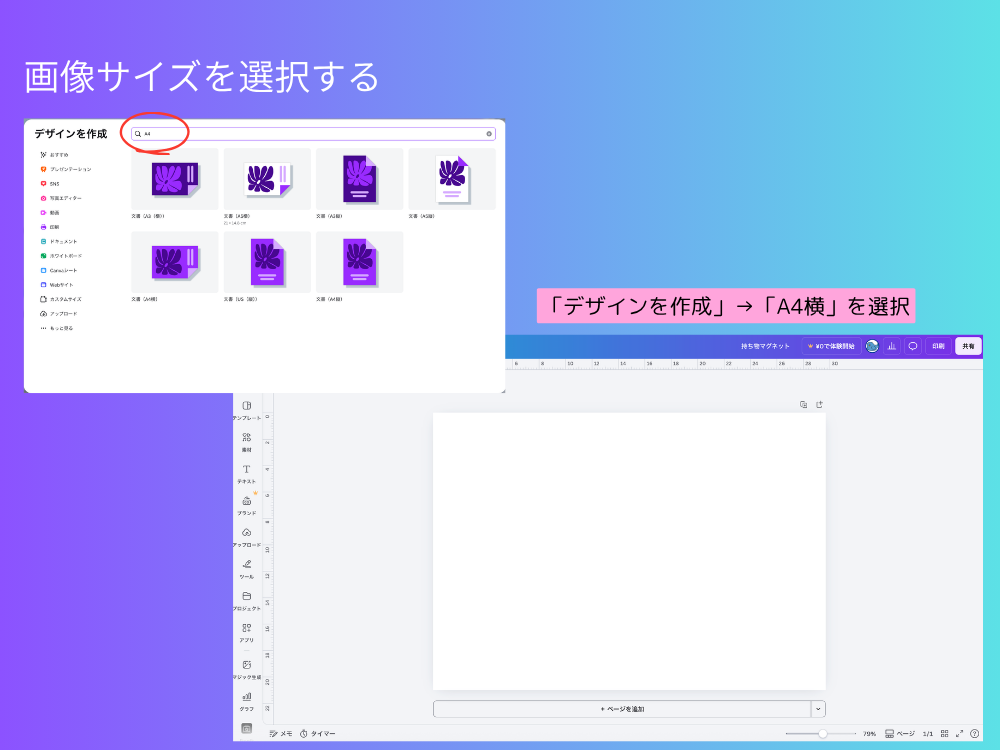Open the ホワイトボード category
The height and width of the screenshot is (750, 1000).
click(x=61, y=256)
